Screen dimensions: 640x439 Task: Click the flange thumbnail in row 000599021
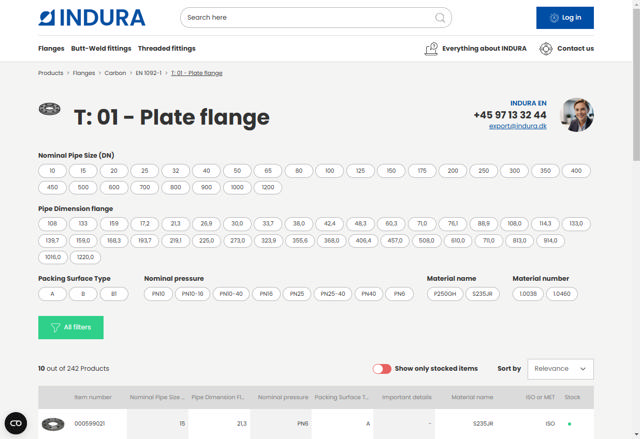coord(53,424)
